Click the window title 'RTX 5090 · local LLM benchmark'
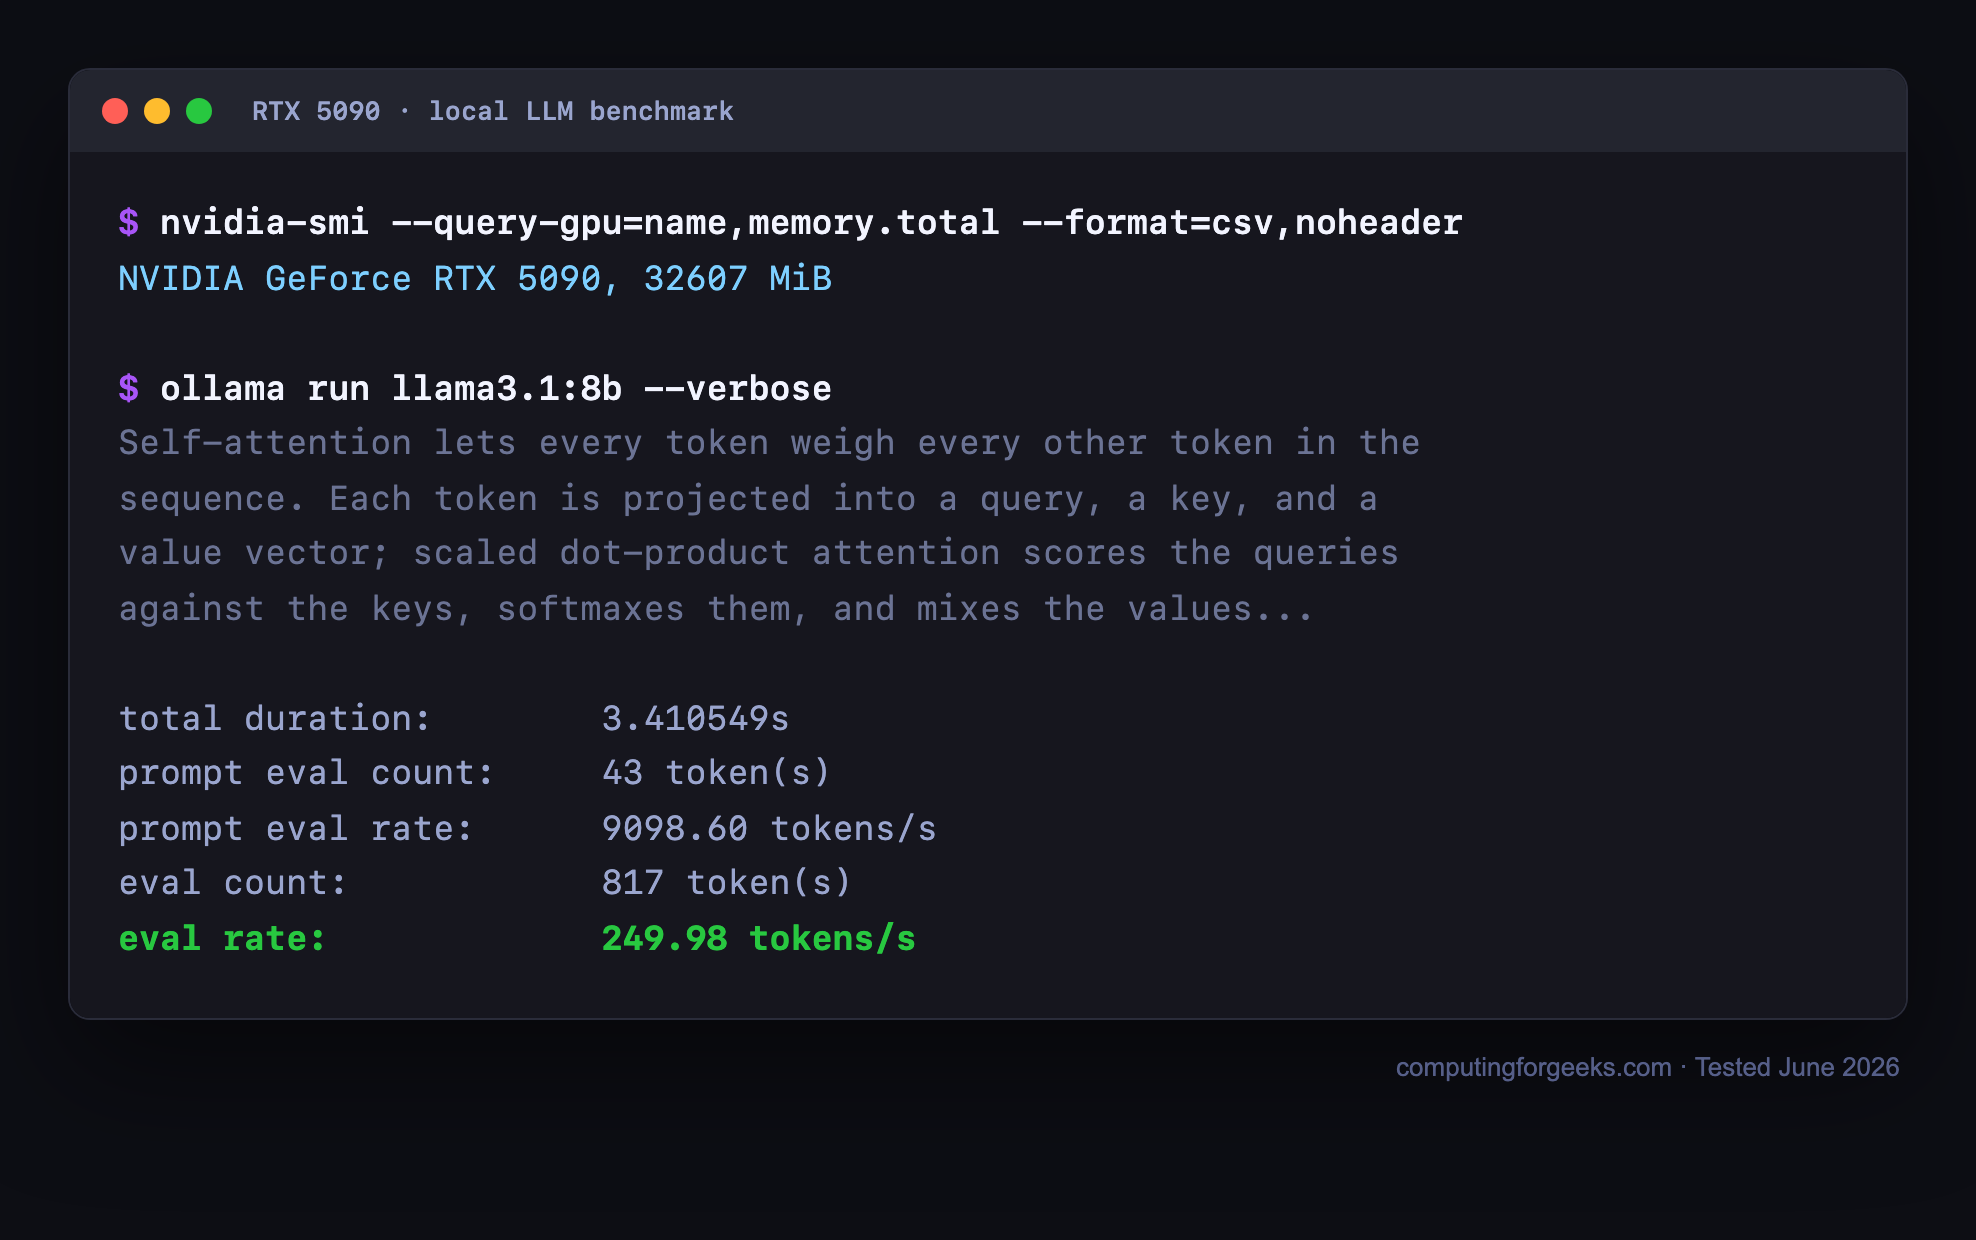1976x1240 pixels. pyautogui.click(x=493, y=111)
